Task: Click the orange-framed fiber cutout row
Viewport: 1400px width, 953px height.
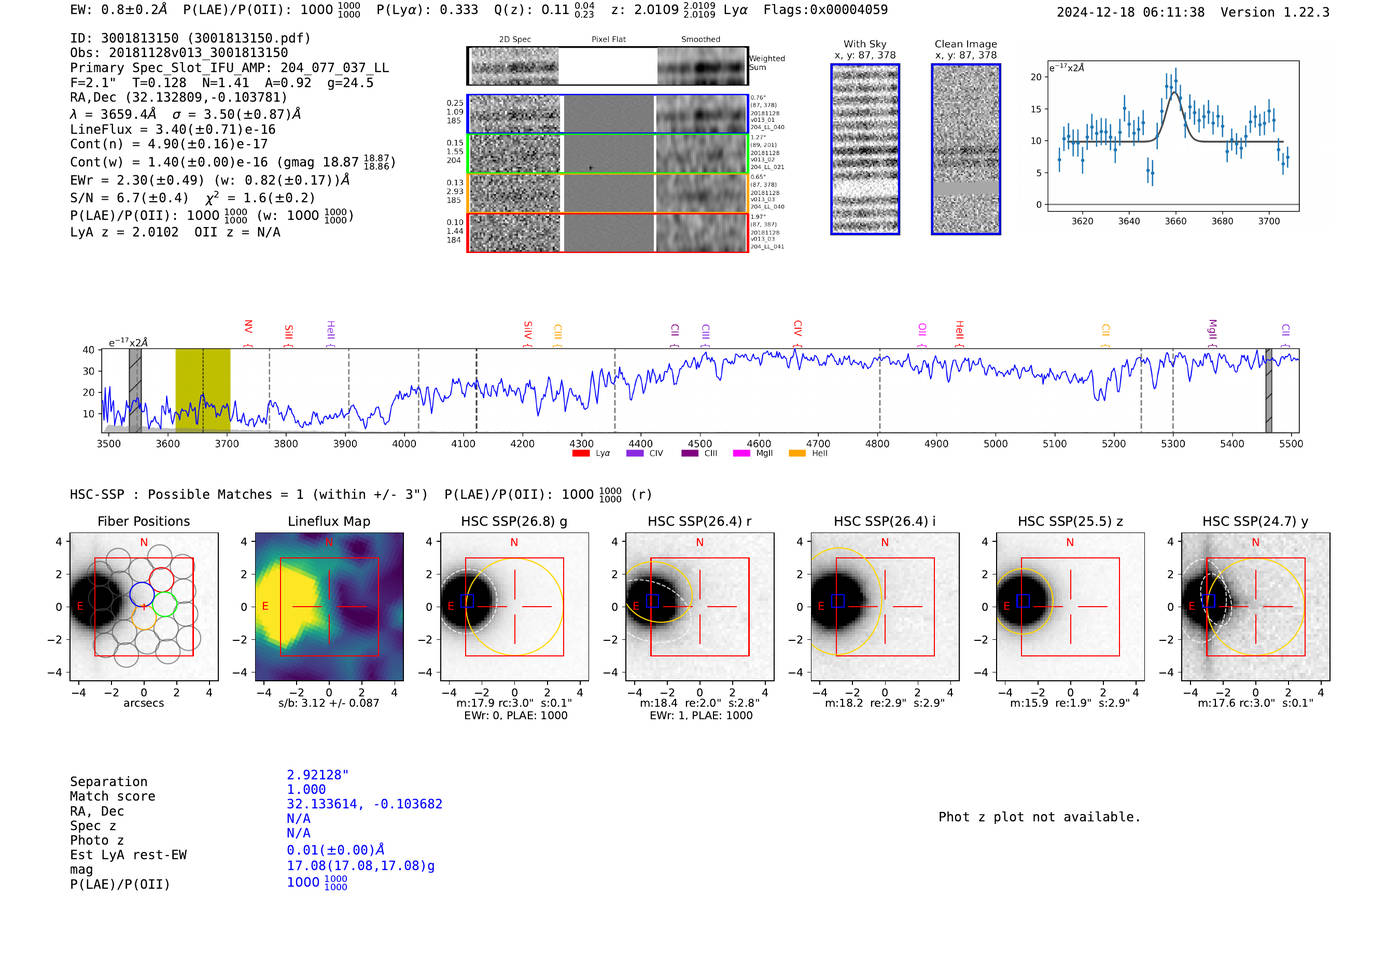Action: (x=607, y=193)
